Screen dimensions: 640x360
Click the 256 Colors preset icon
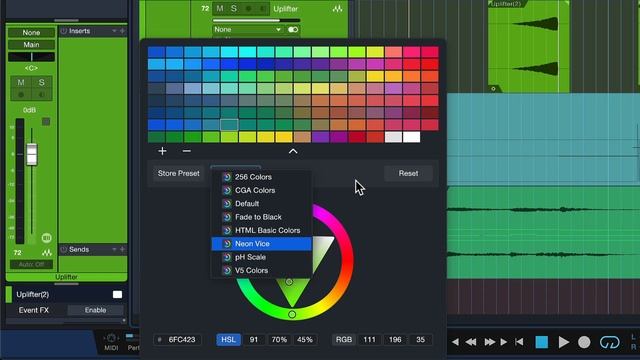coord(227,177)
